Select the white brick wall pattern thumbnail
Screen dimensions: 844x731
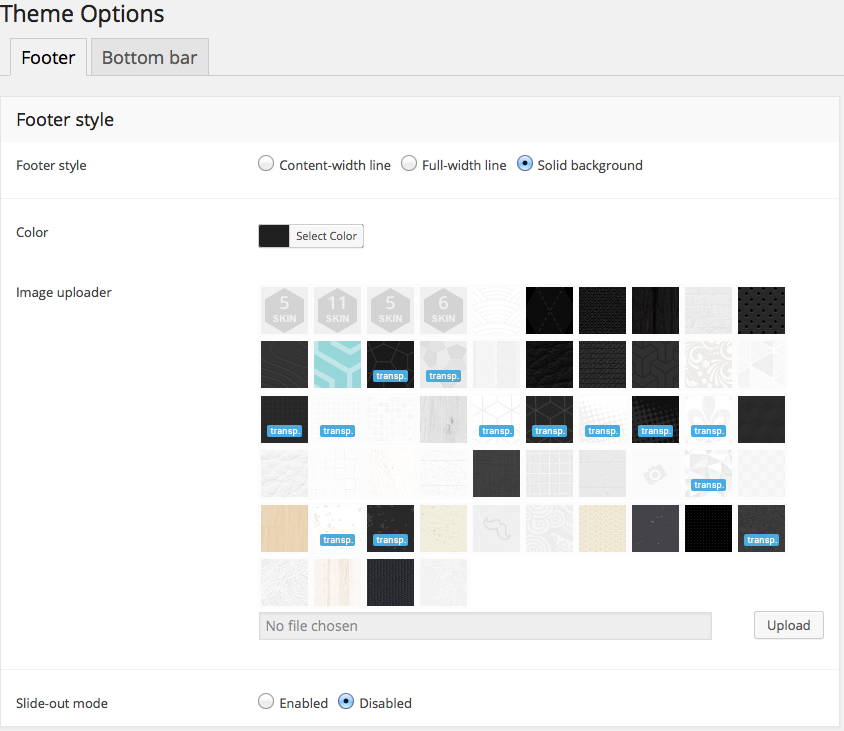coord(708,310)
